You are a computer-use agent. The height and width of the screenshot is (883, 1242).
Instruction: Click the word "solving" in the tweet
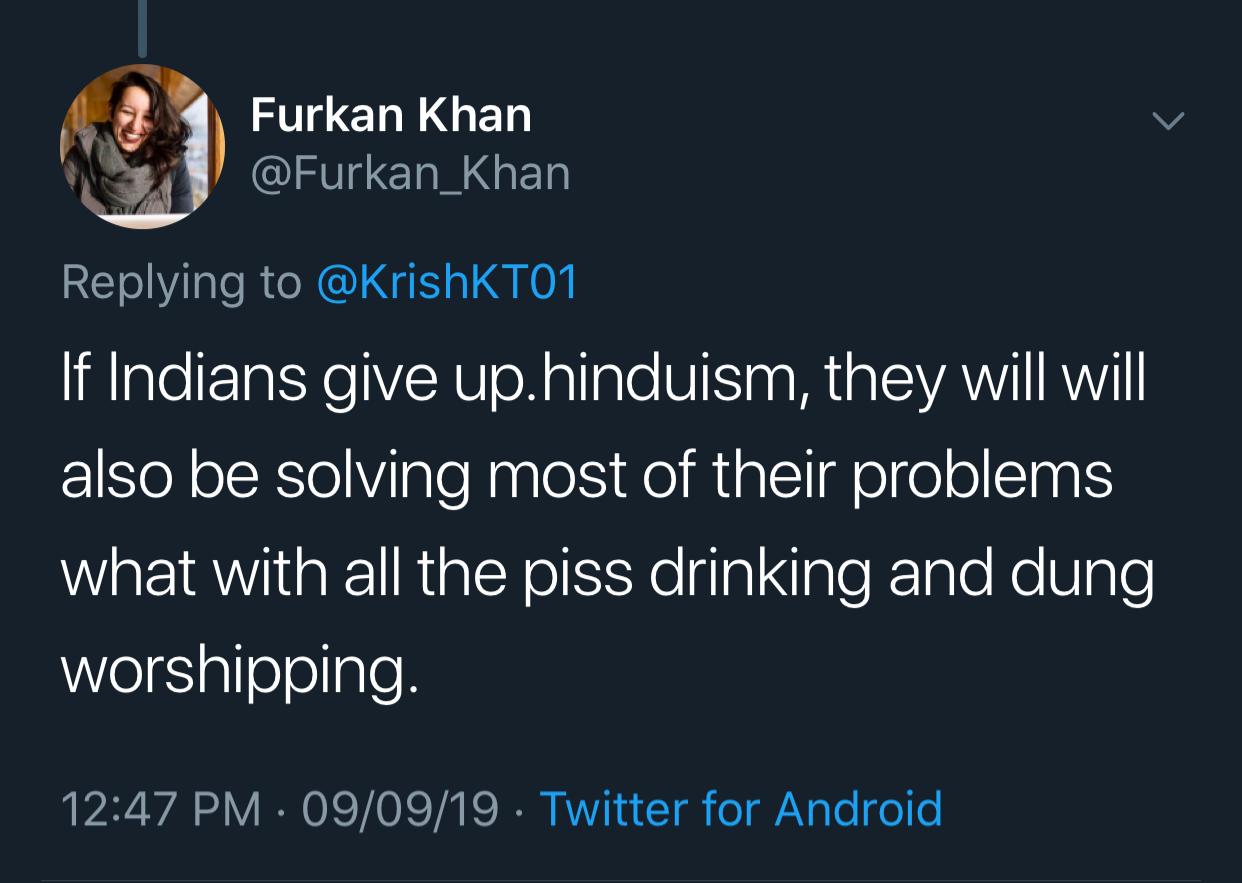click(x=372, y=476)
